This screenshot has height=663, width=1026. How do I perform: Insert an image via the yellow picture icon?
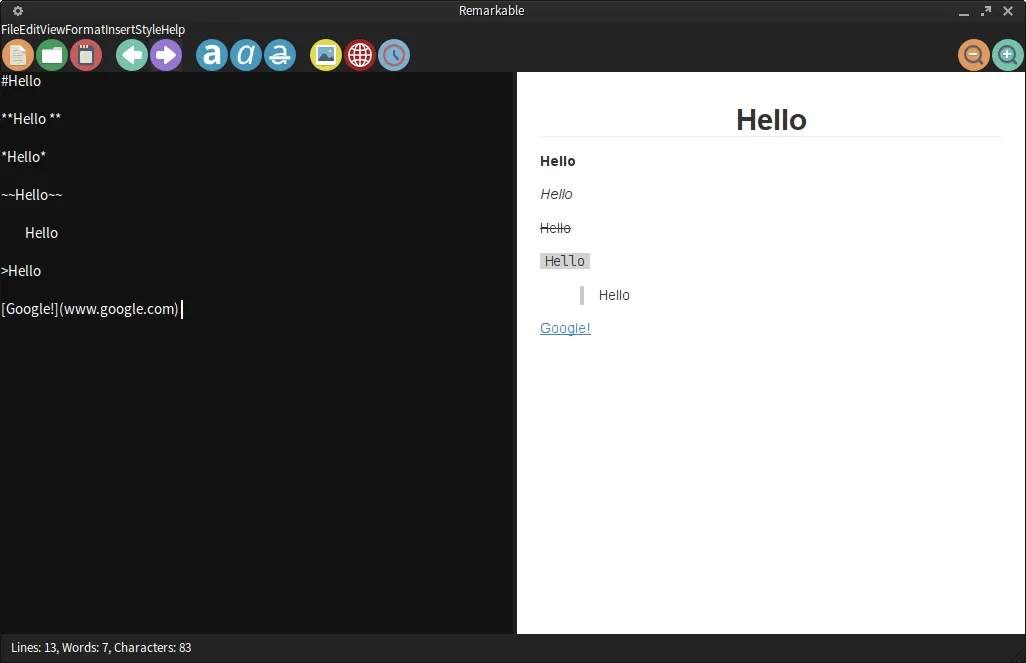(326, 55)
